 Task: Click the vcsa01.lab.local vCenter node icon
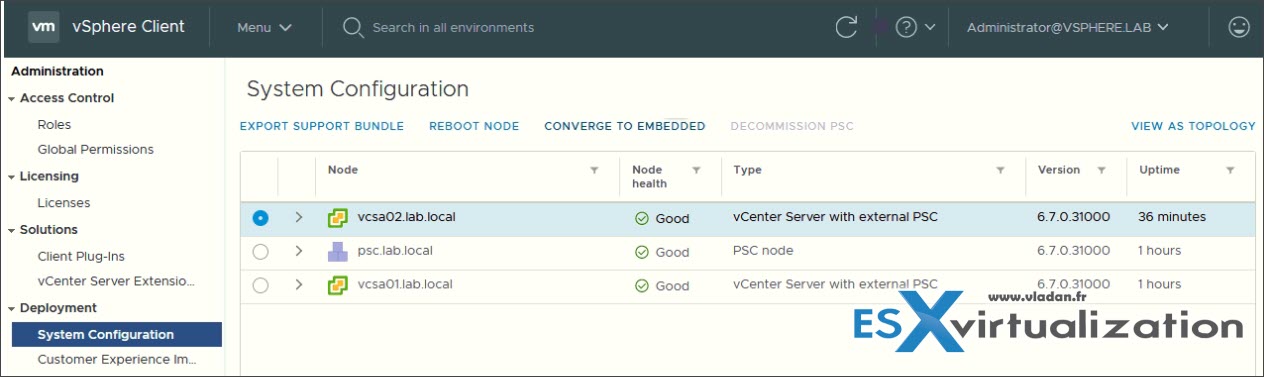pyautogui.click(x=338, y=285)
